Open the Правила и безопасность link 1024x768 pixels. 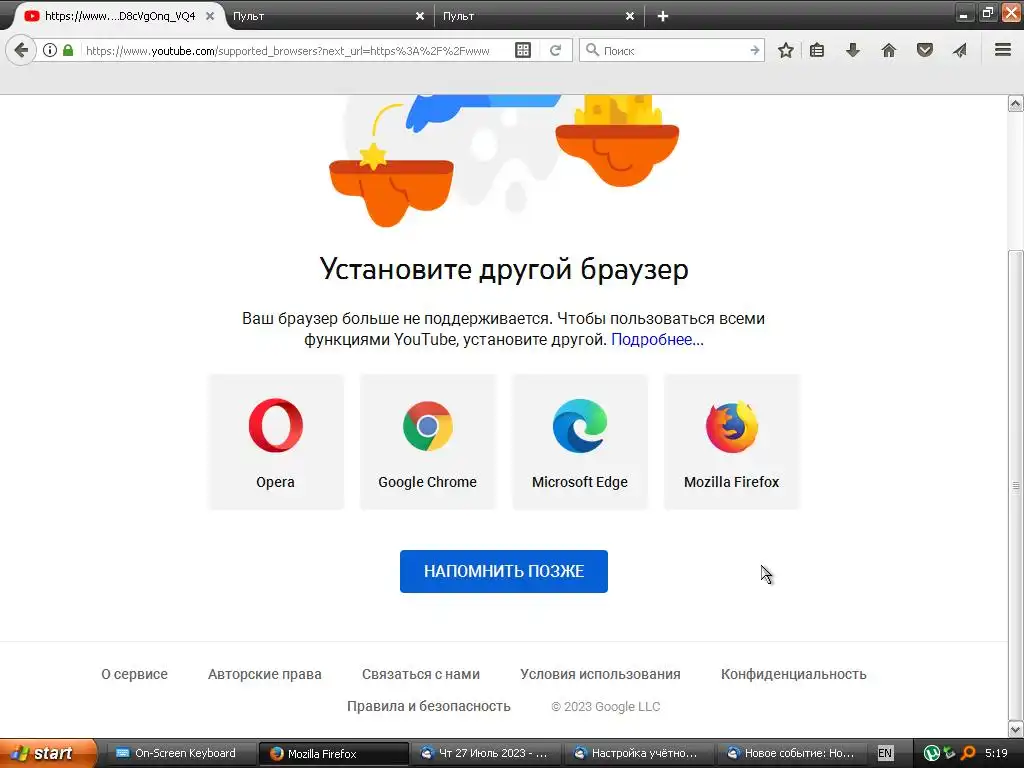point(428,706)
